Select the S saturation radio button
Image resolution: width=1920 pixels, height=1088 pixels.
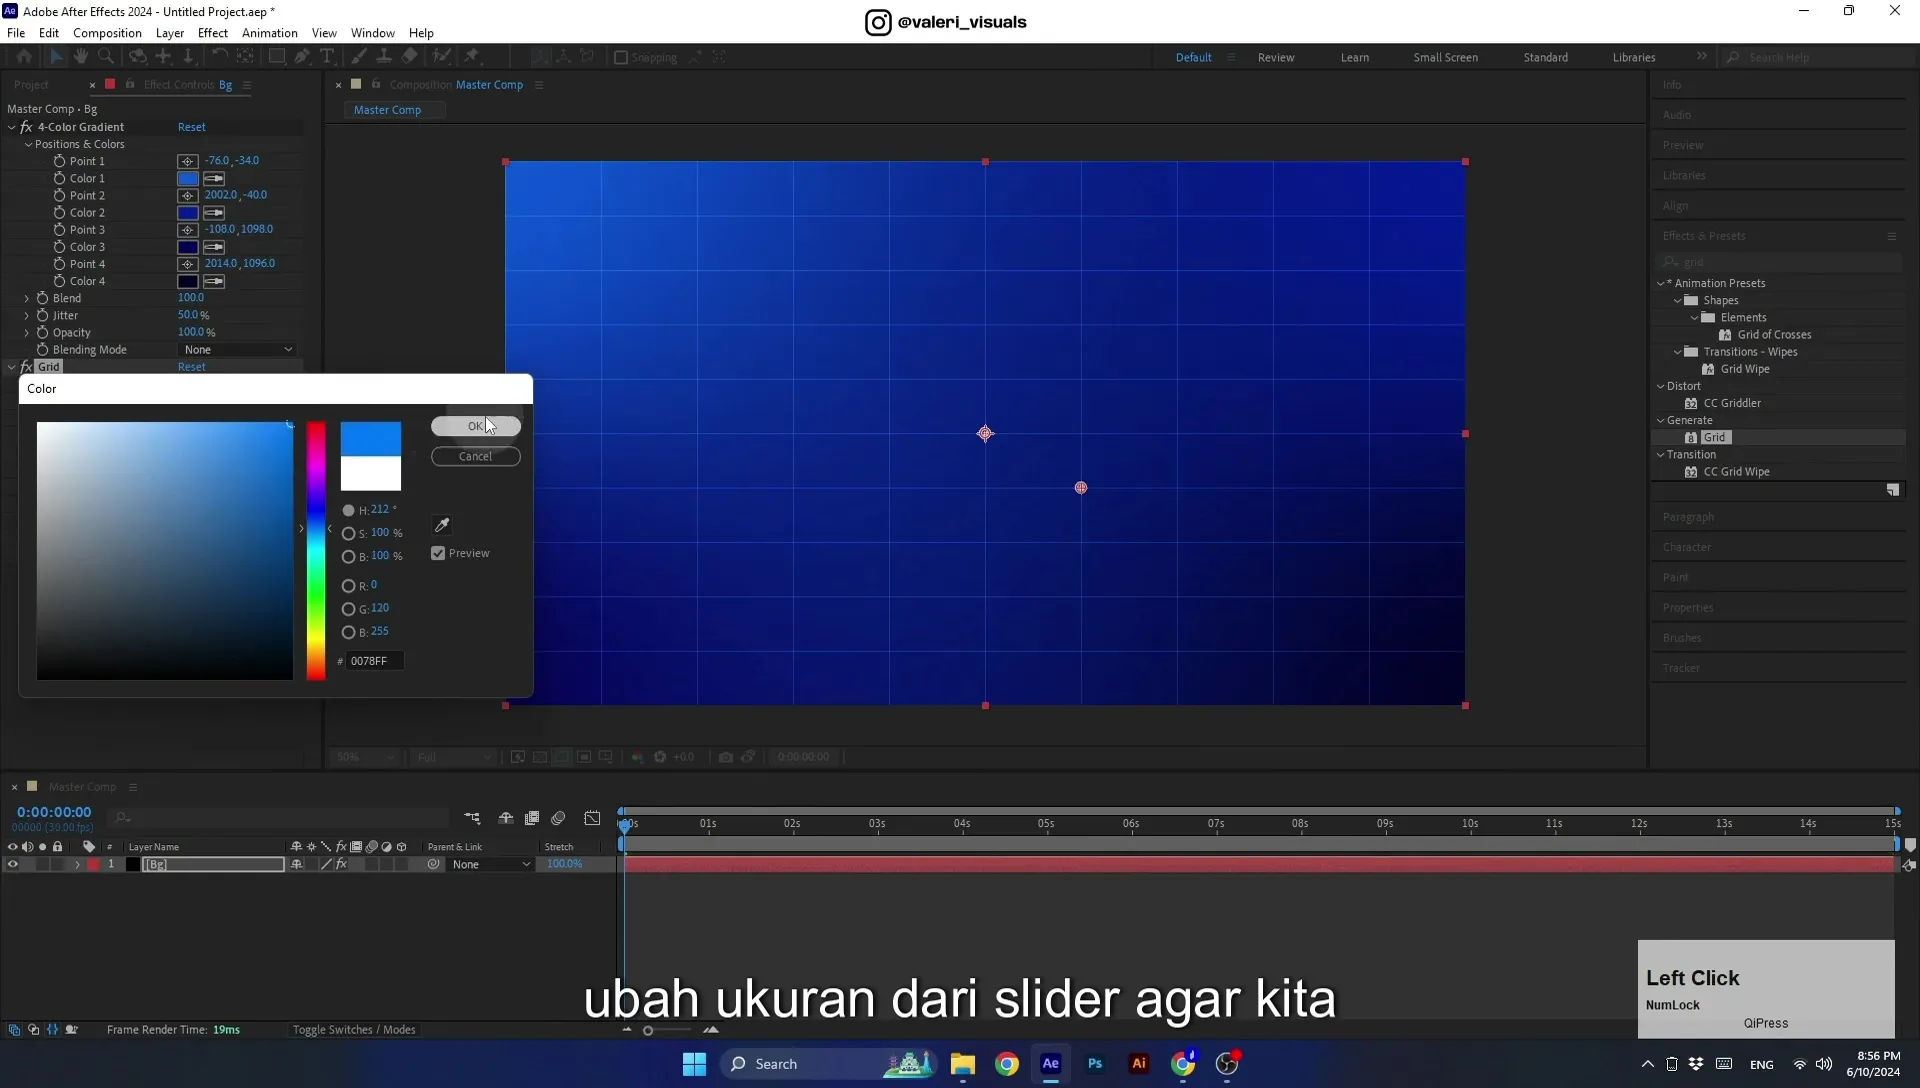(348, 533)
